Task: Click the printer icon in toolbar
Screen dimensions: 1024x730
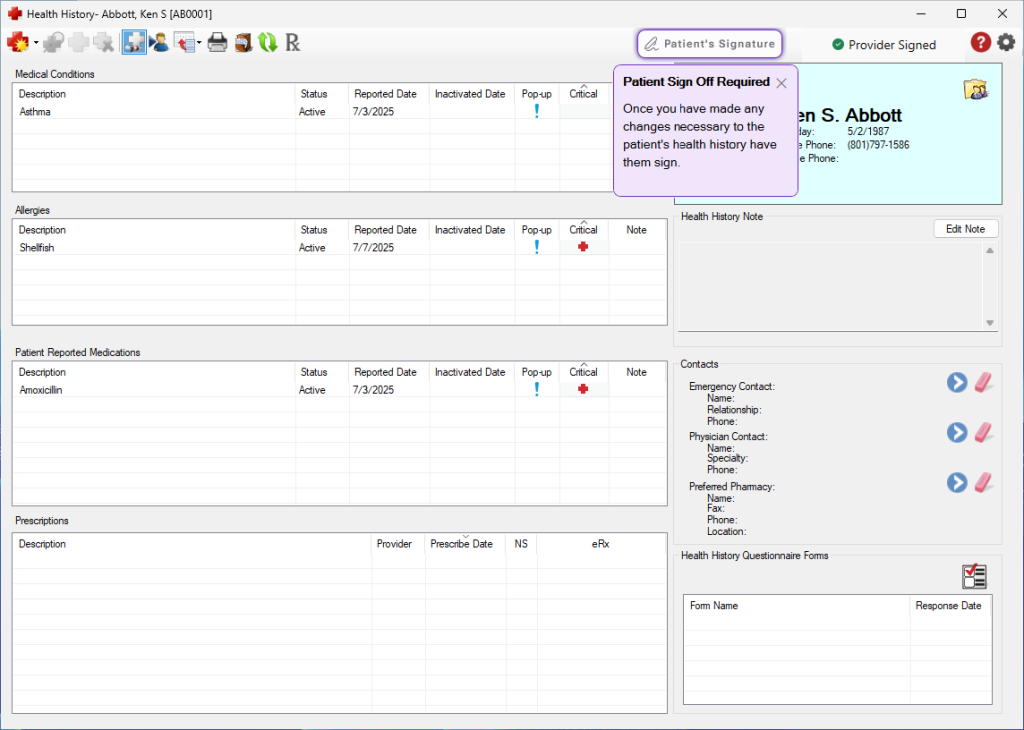Action: tap(217, 42)
